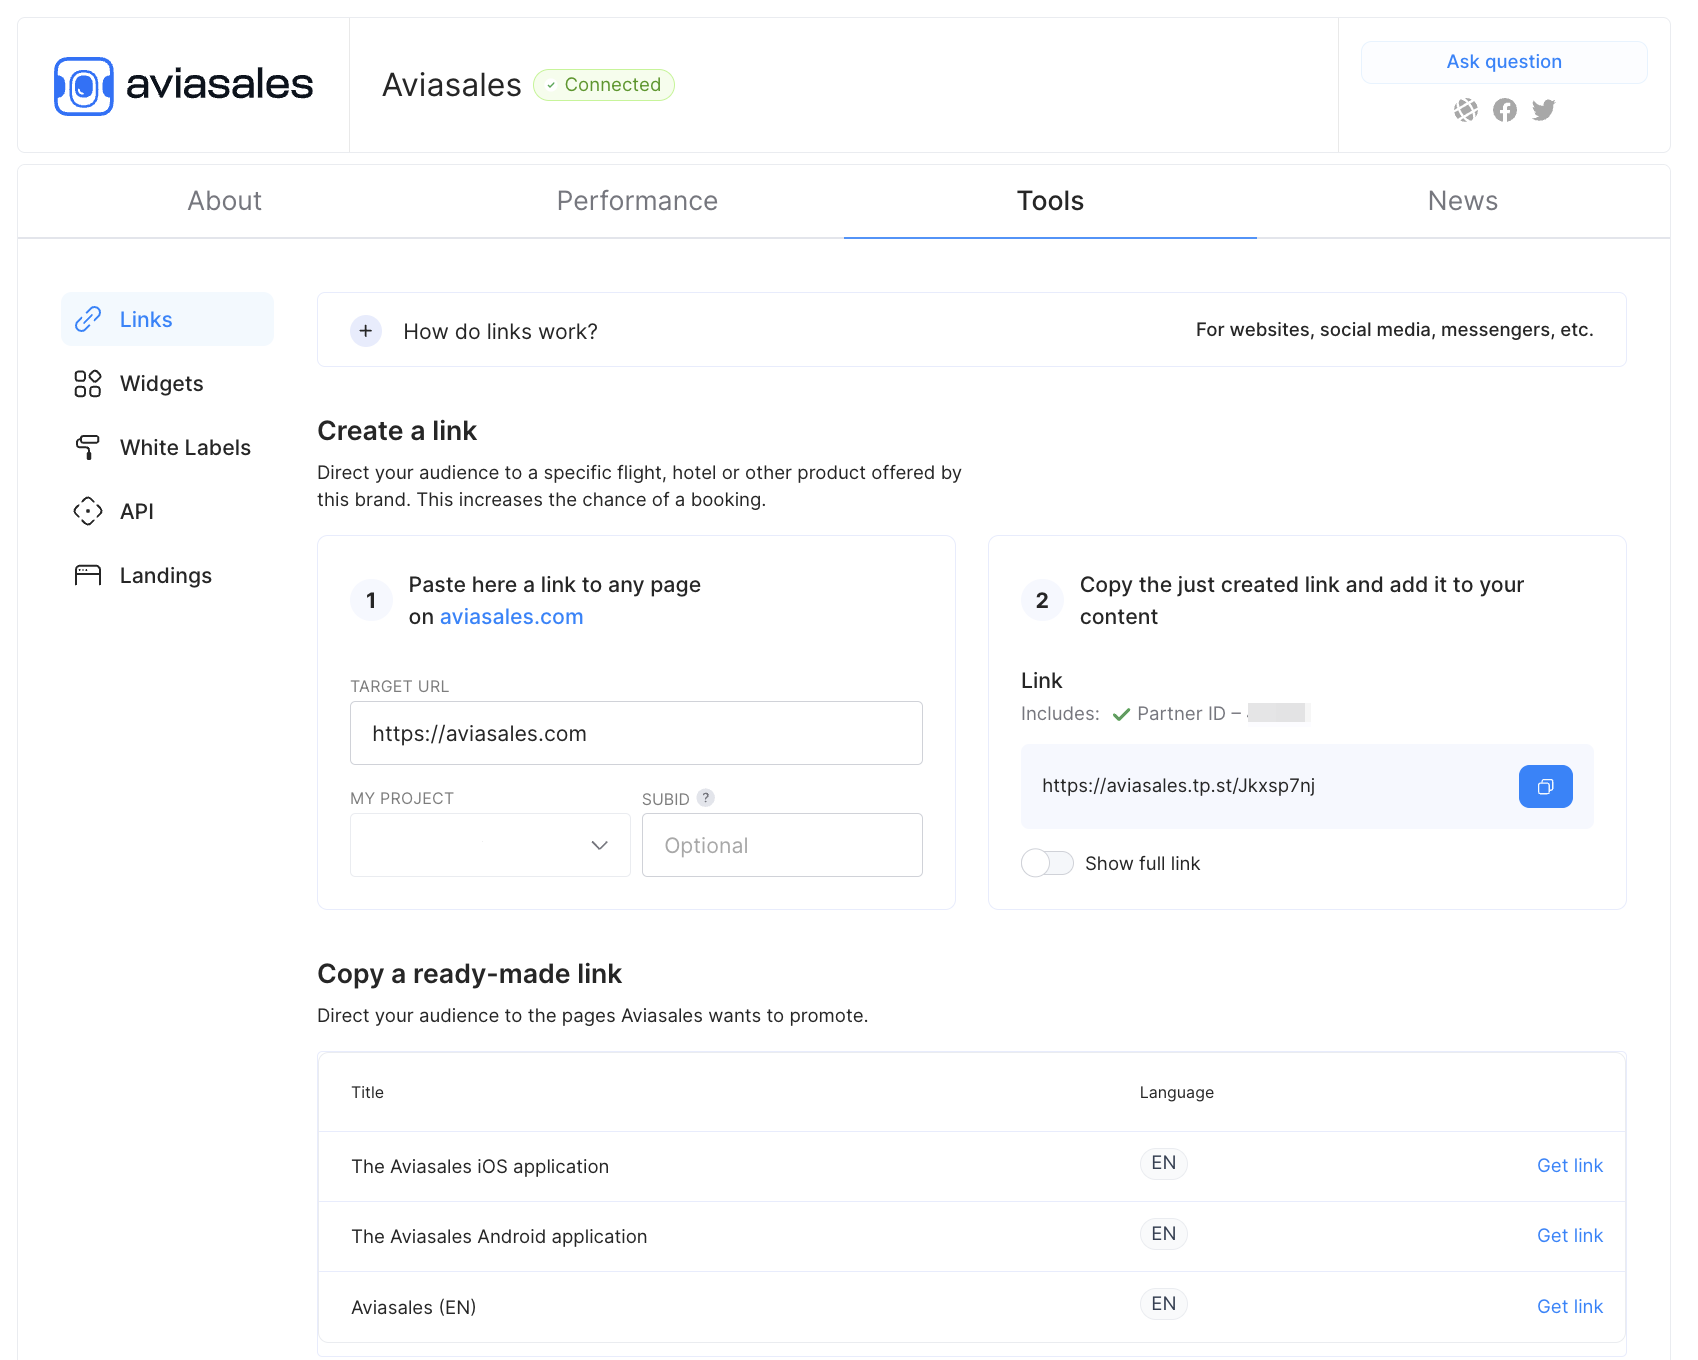Click the Ask question button
The image size is (1698, 1360).
click(1504, 62)
